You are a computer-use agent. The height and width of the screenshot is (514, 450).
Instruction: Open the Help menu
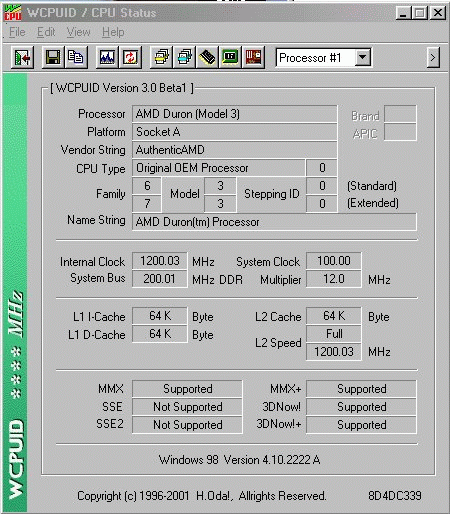(x=113, y=32)
